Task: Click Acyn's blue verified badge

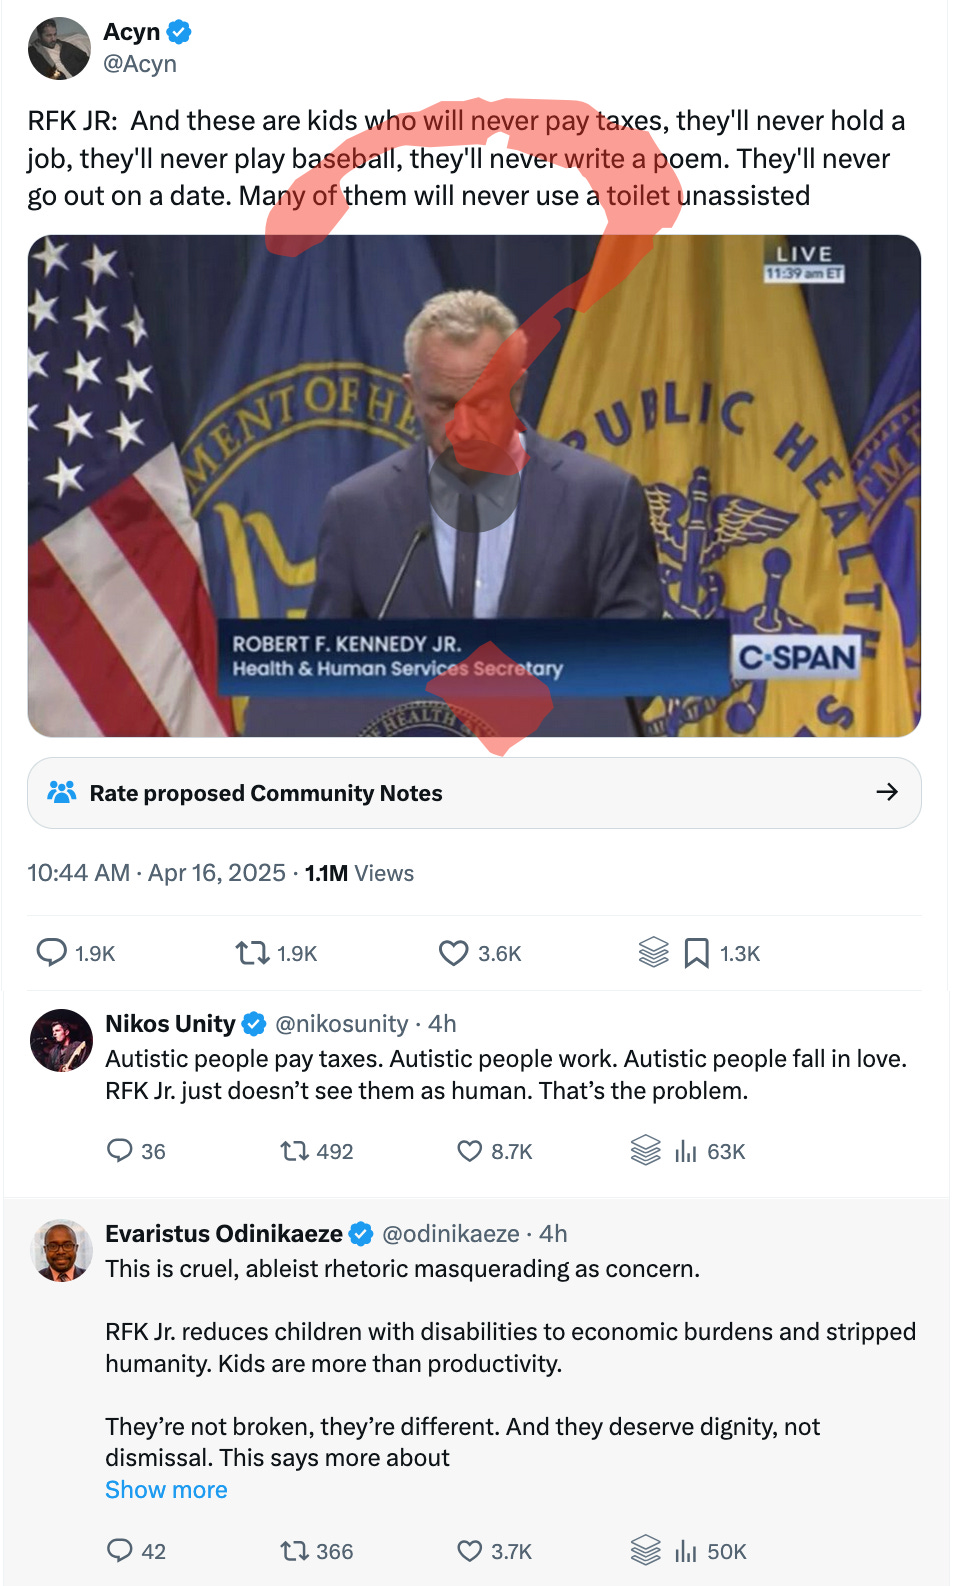Action: click(179, 32)
